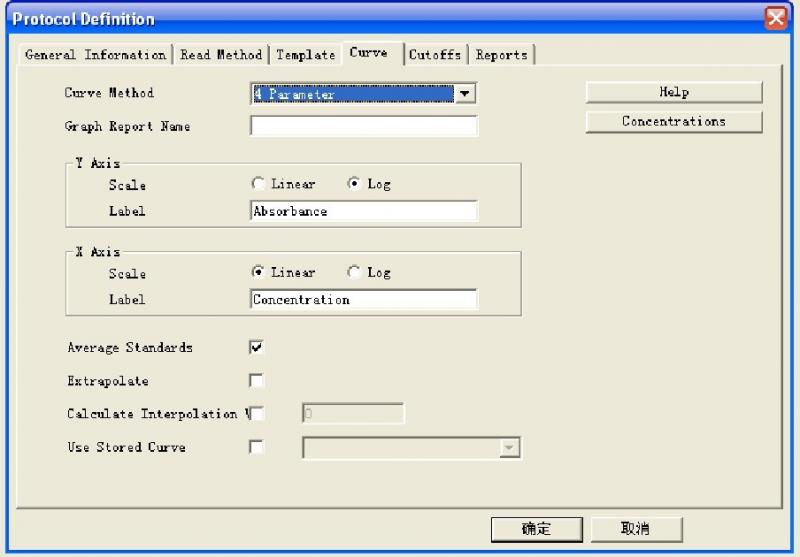Select the Template tab
Viewport: 800px width, 557px height.
tap(305, 55)
